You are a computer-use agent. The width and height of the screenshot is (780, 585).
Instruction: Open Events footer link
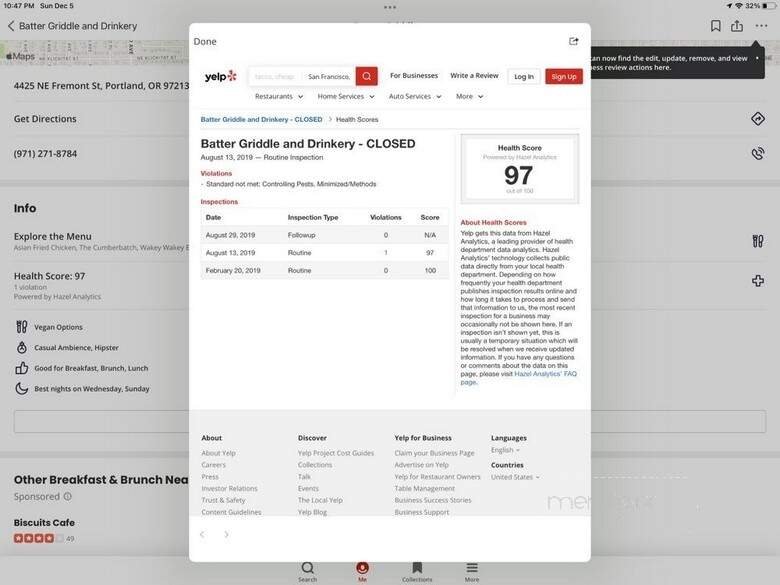click(x=308, y=488)
